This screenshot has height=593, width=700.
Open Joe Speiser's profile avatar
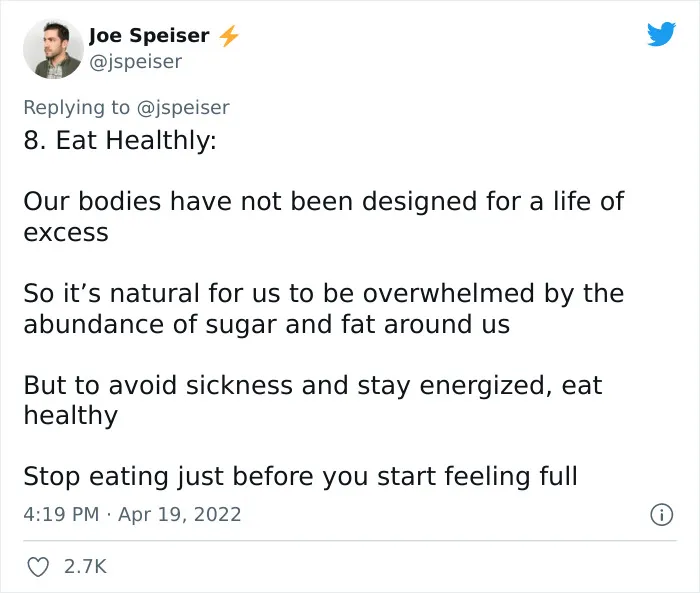53,49
